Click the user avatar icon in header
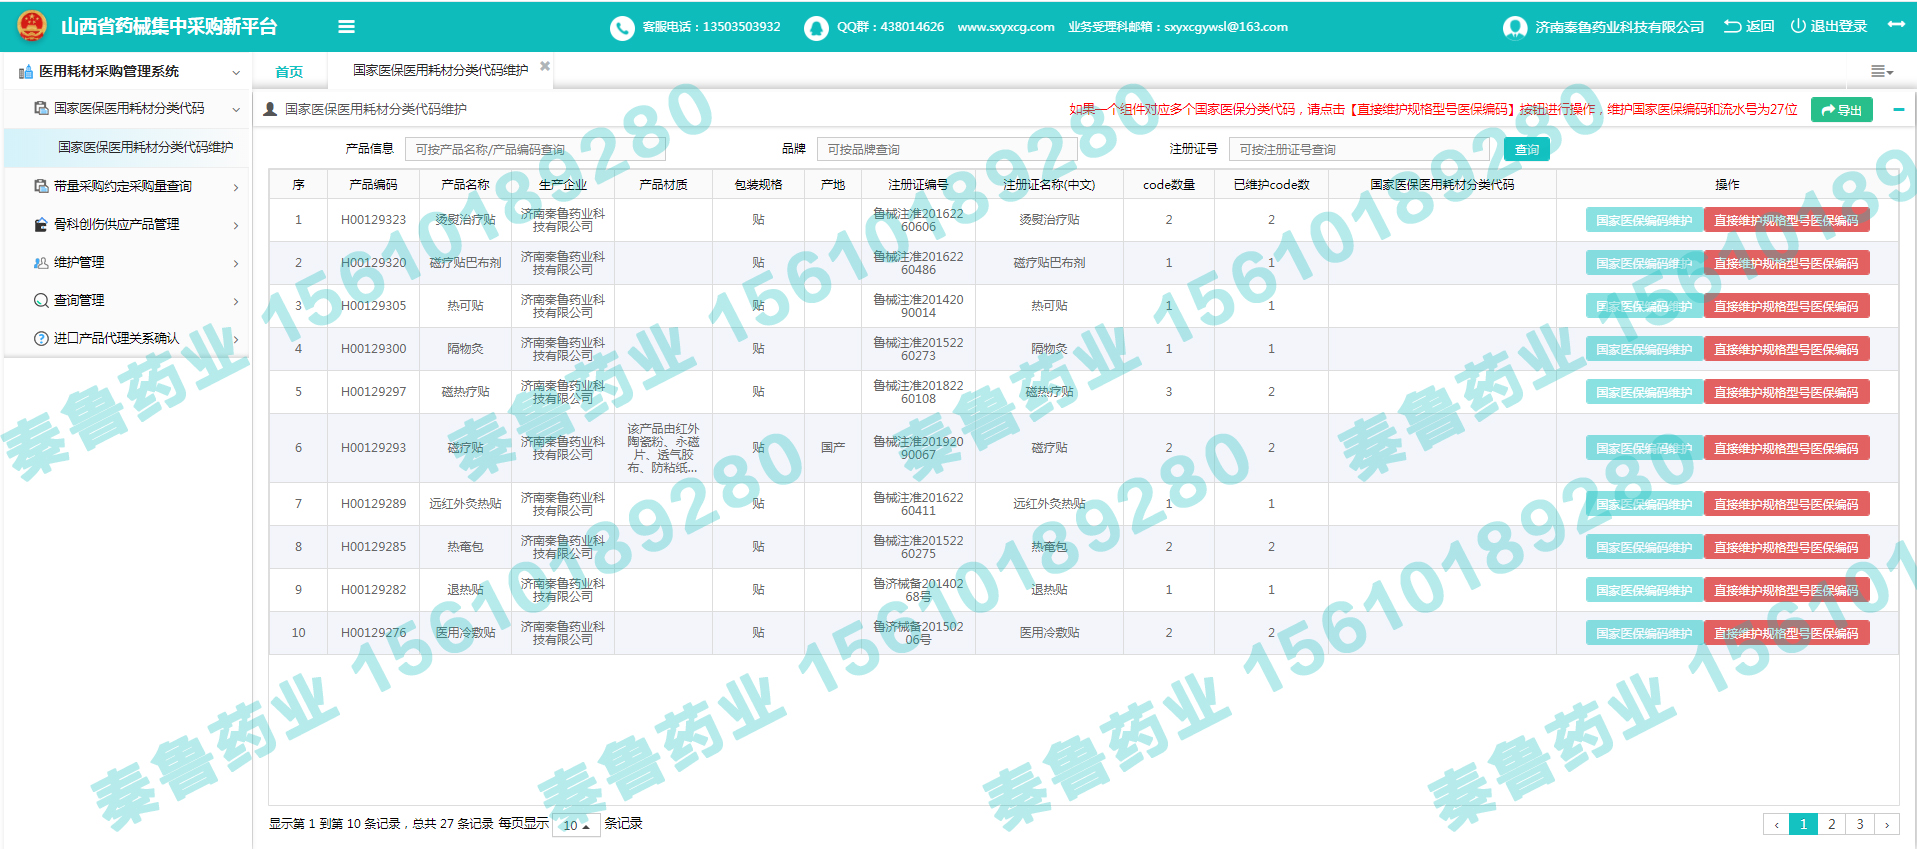The width and height of the screenshot is (1917, 849). coord(1515,27)
